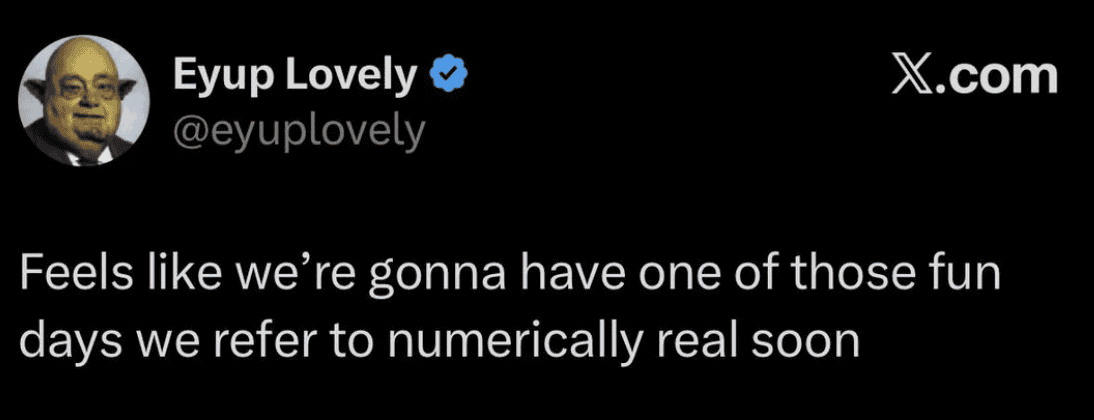Open the Eyup Lovely display name
This screenshot has width=1094, height=420.
point(296,74)
